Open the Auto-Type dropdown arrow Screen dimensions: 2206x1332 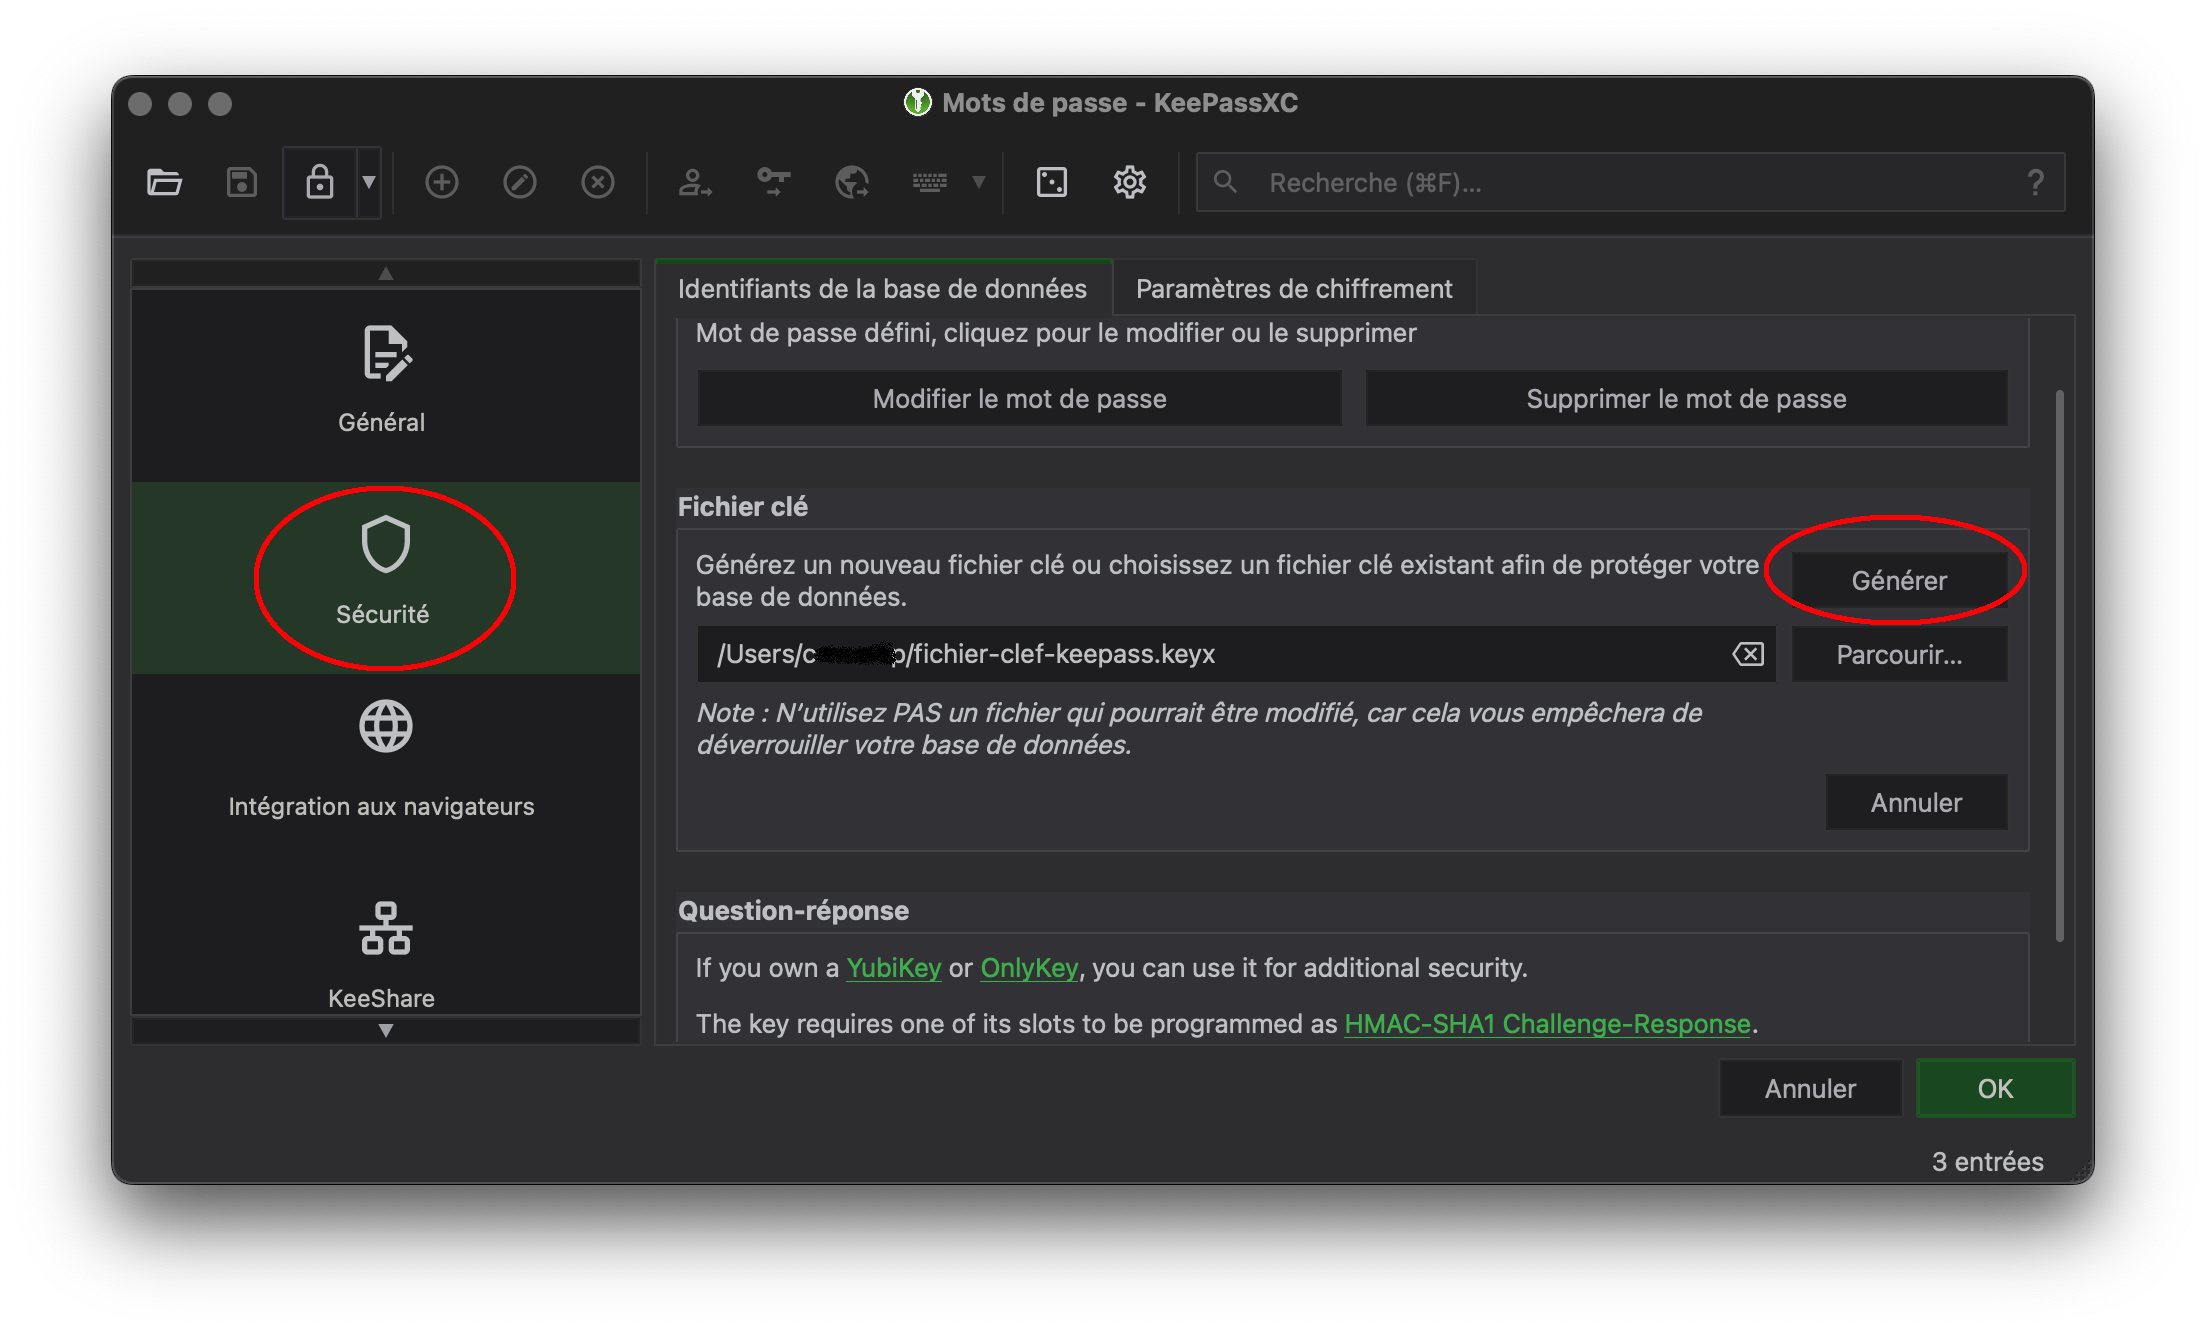click(979, 182)
